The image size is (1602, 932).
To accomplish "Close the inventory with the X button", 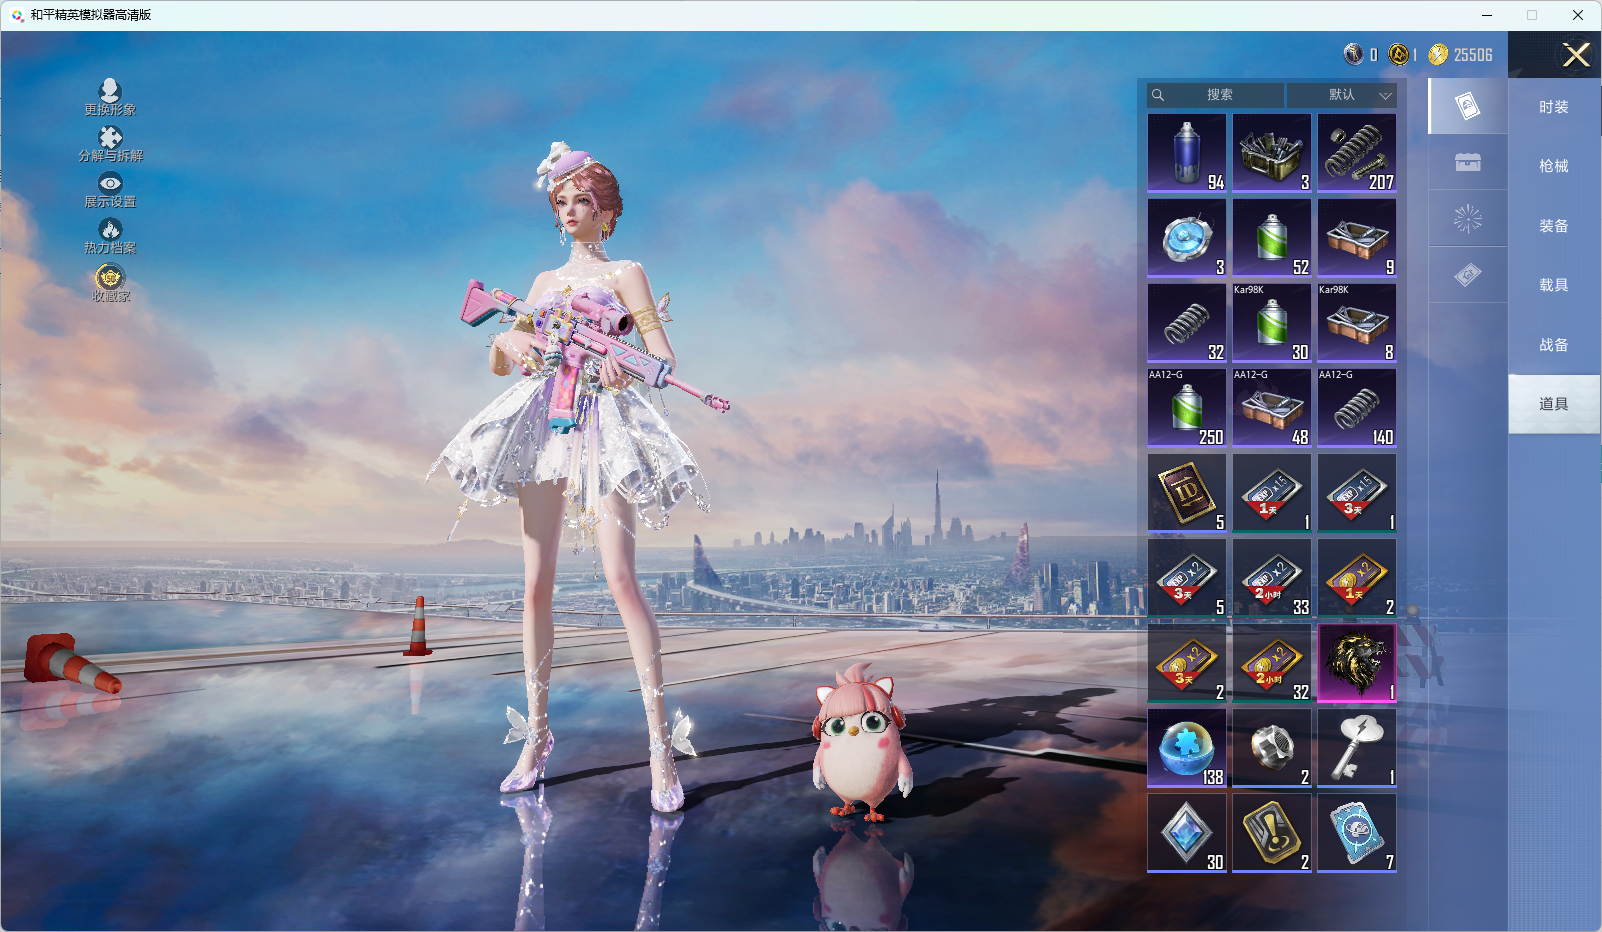I will pos(1576,55).
